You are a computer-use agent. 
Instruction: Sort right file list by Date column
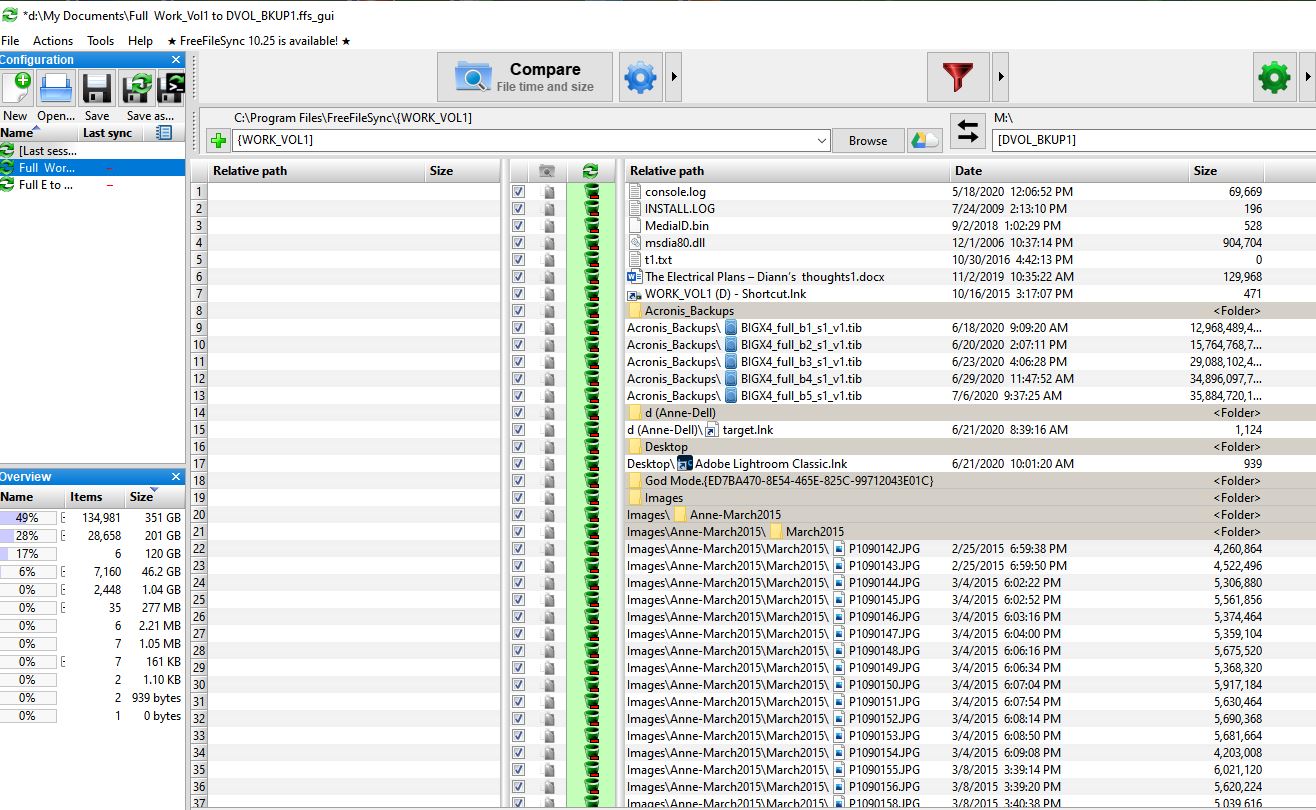[x=1068, y=171]
